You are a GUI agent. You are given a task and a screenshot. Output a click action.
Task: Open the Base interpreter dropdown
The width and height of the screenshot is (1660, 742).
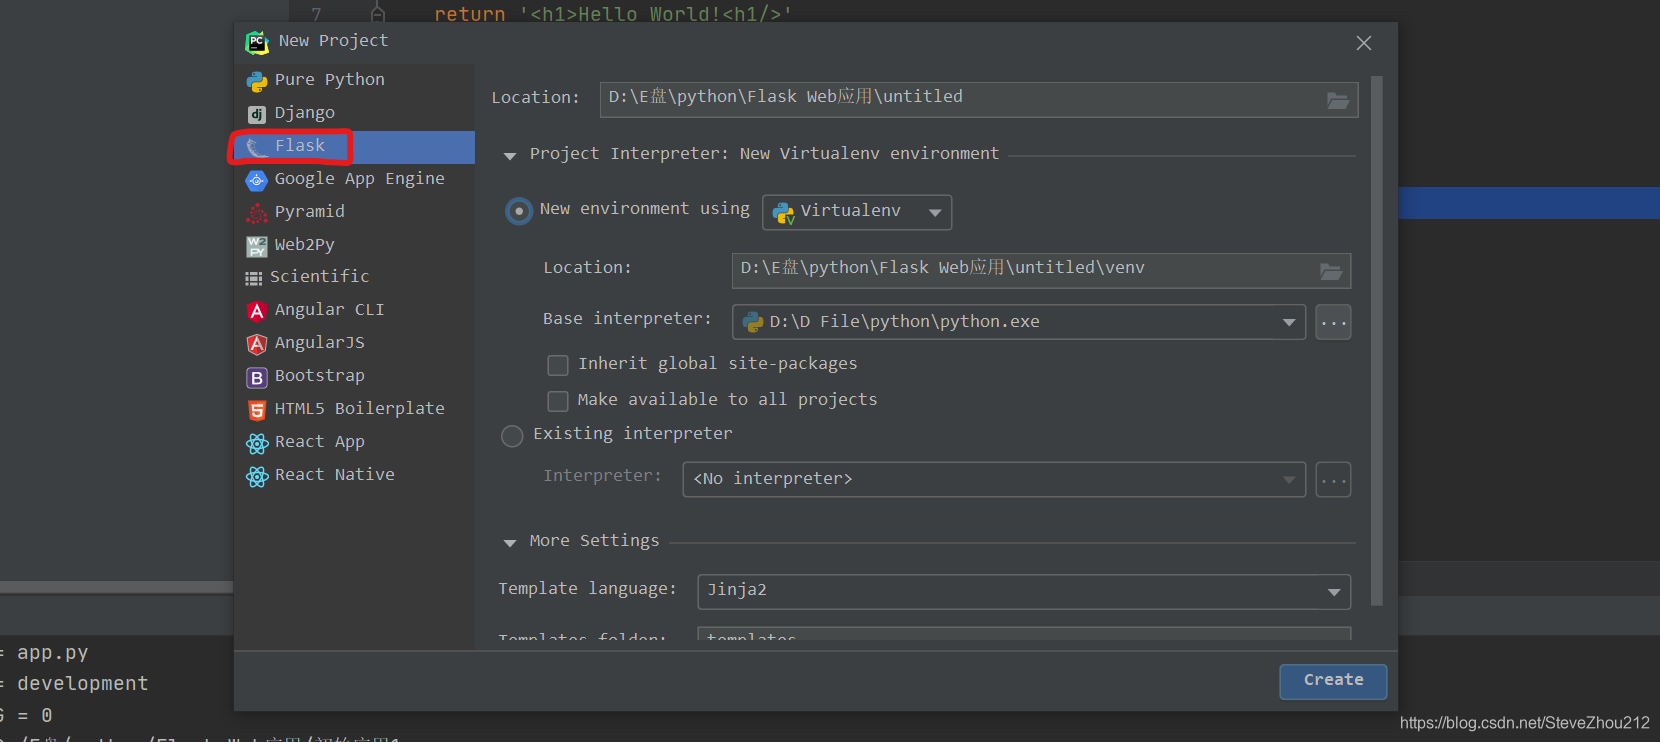tap(1019, 322)
